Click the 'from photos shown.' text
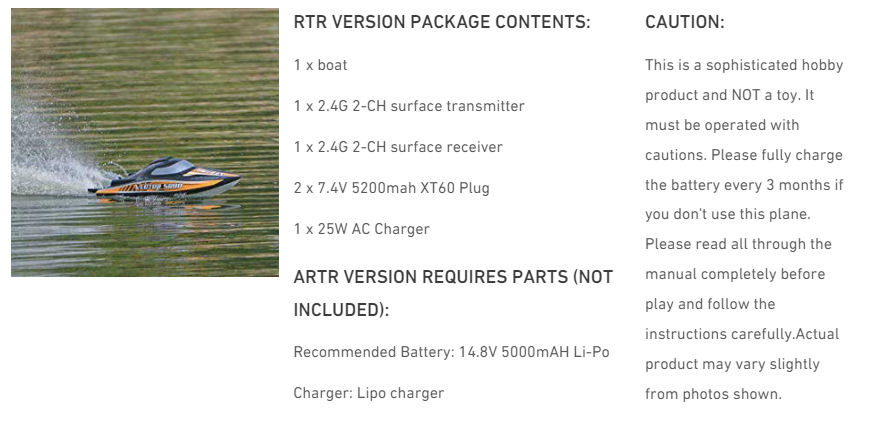Screen dimensions: 886x427 714,394
